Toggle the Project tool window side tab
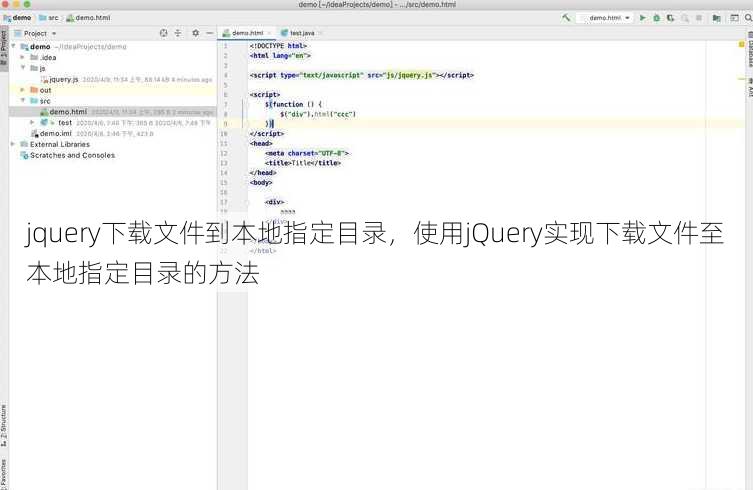 point(4,48)
